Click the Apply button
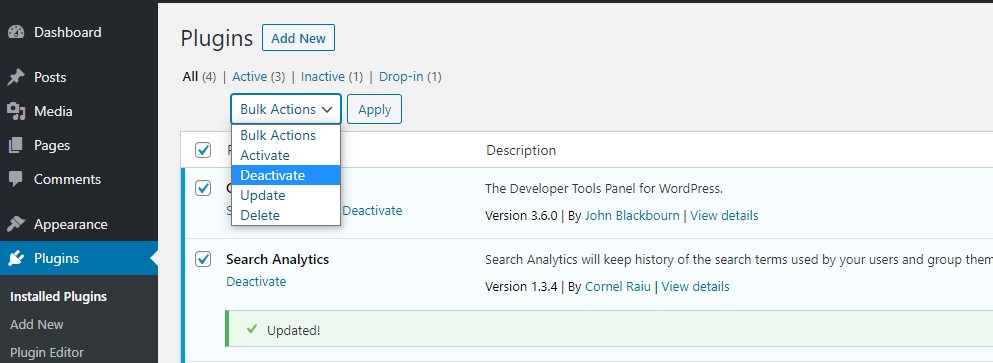Viewport: 993px width, 363px height. (x=374, y=109)
